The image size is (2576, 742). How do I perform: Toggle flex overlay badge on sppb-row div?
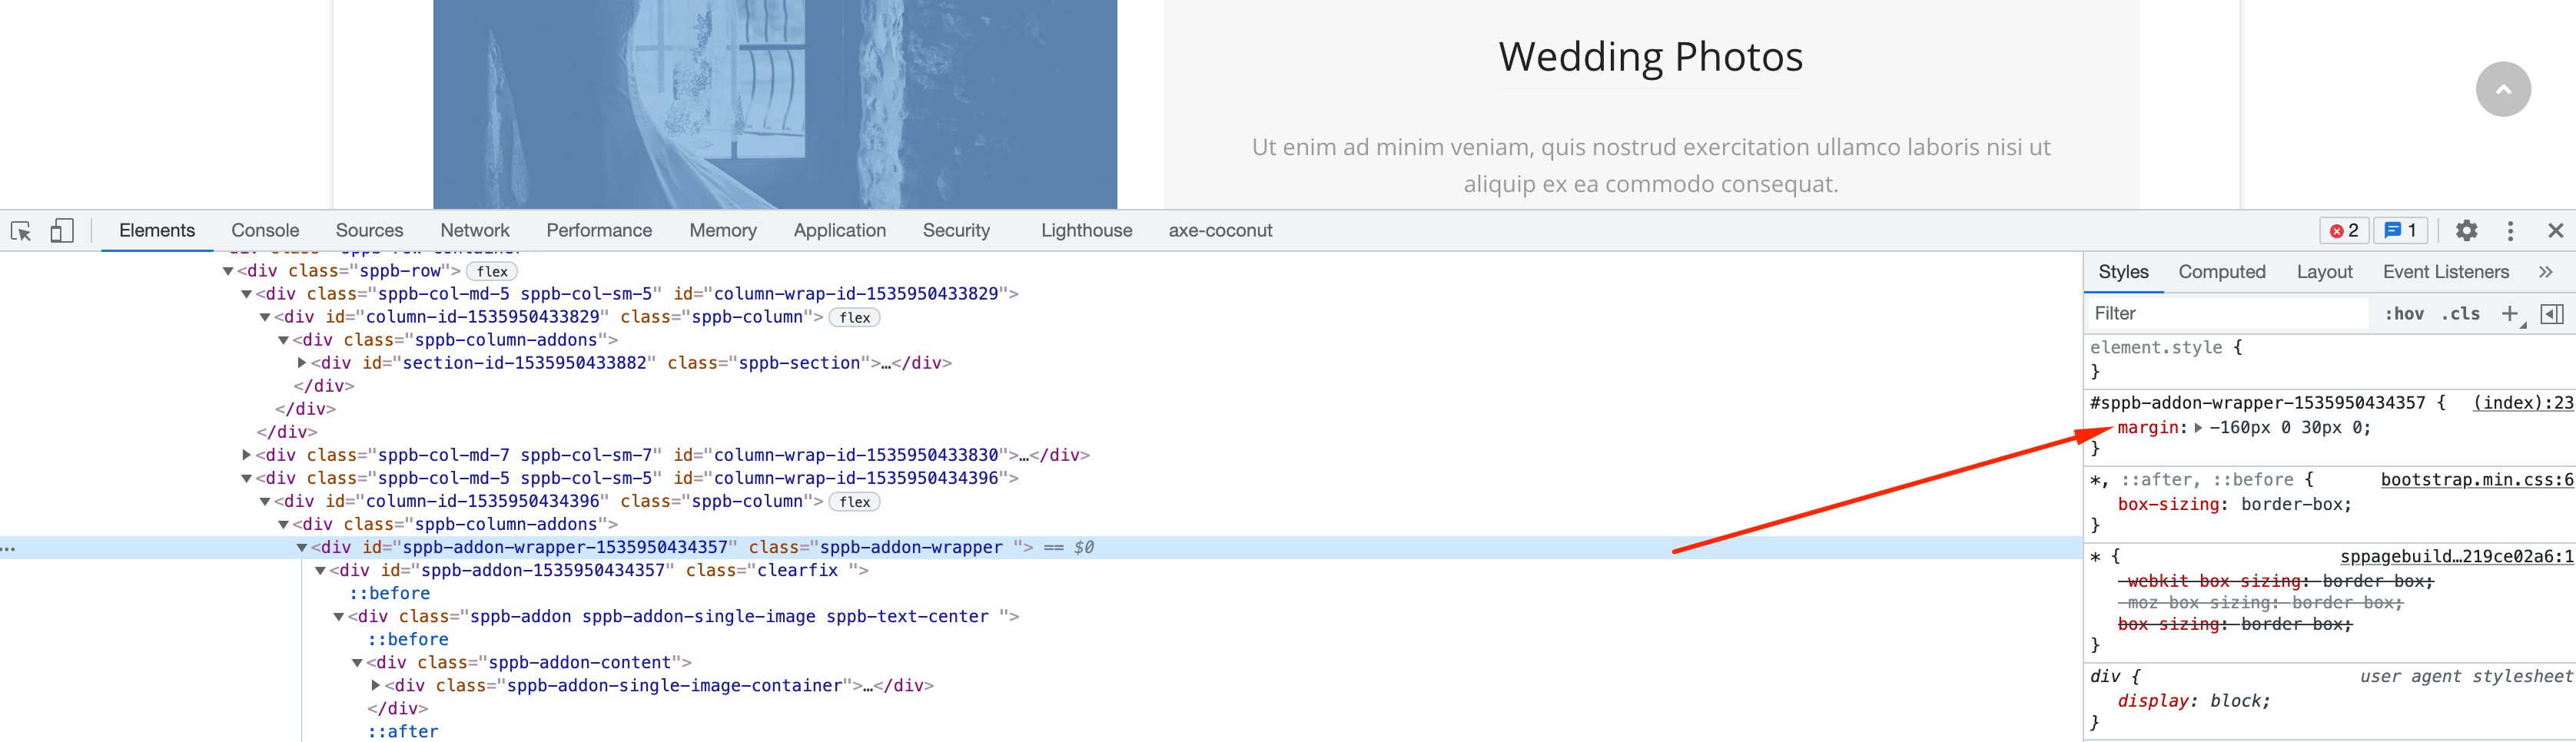coord(491,271)
